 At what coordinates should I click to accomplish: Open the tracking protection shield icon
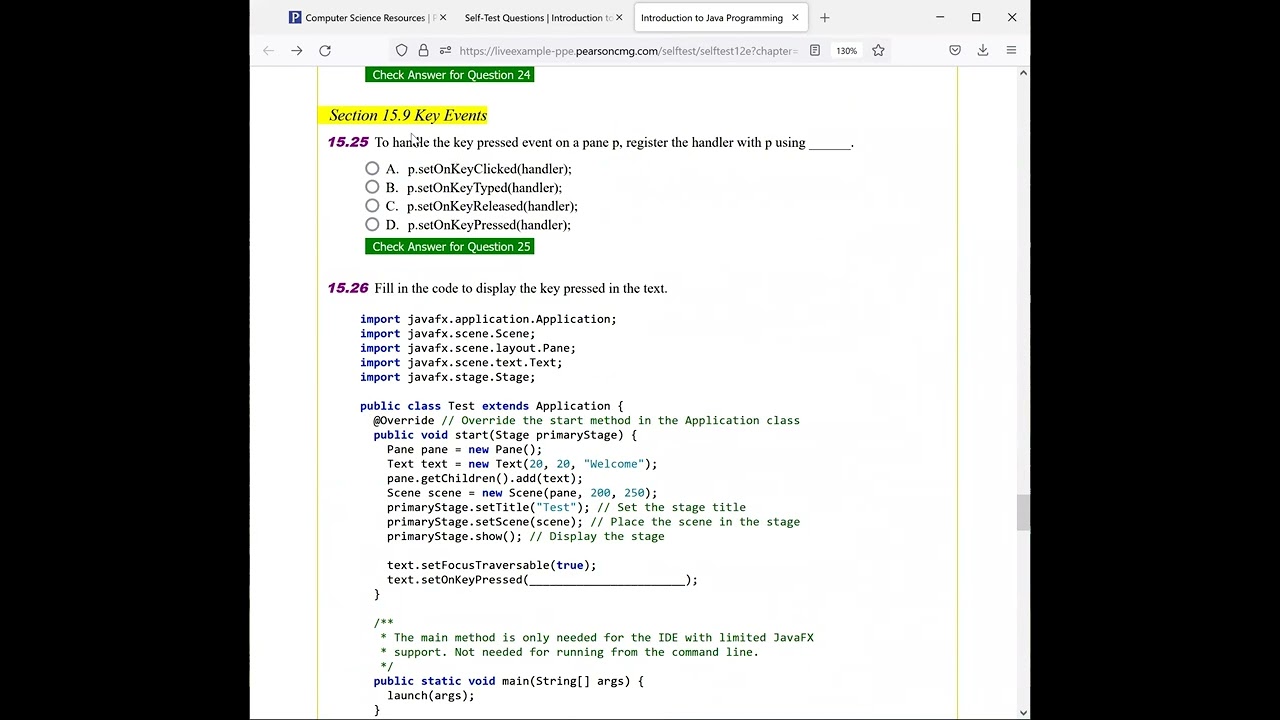point(401,50)
